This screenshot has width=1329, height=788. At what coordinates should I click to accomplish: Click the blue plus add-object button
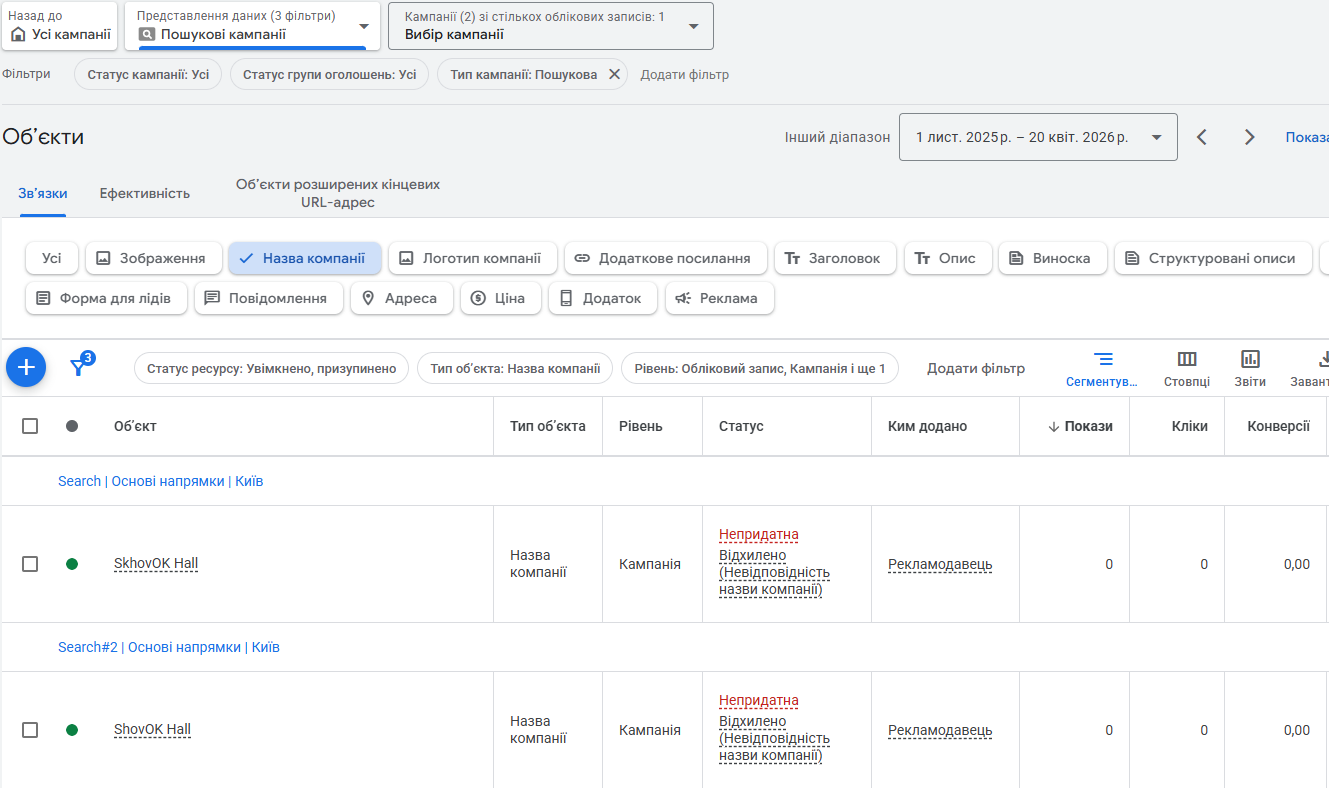click(x=26, y=368)
